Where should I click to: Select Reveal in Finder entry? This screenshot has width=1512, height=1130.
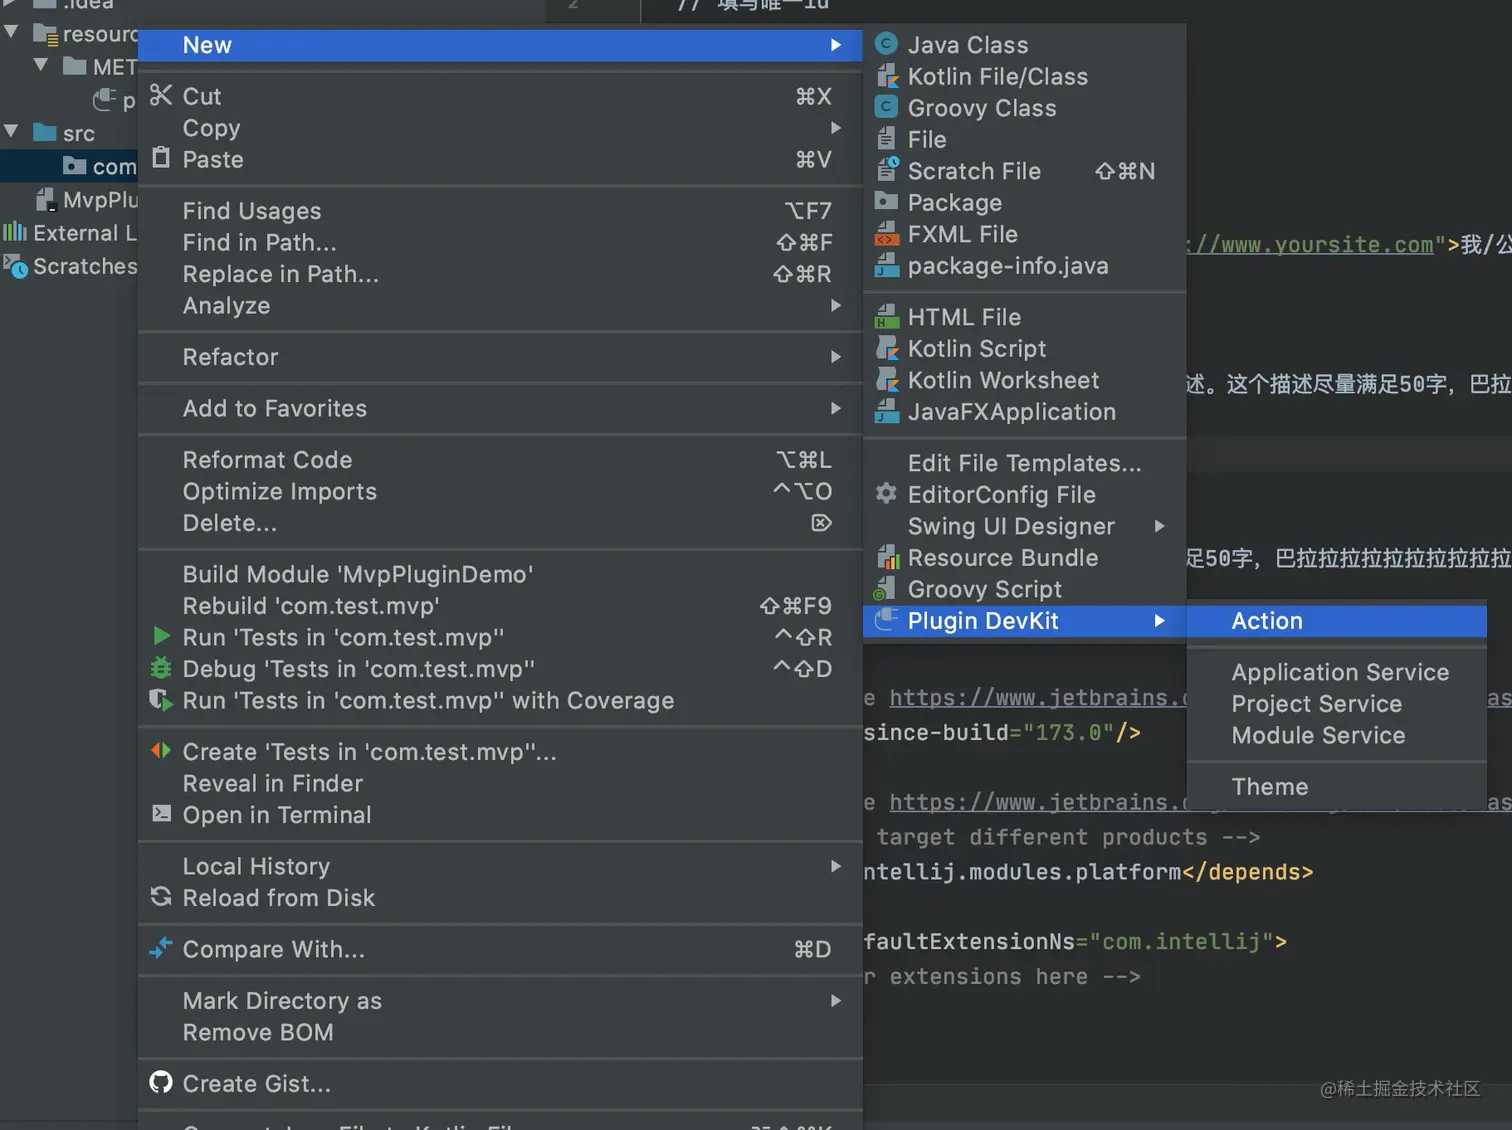click(x=500, y=783)
